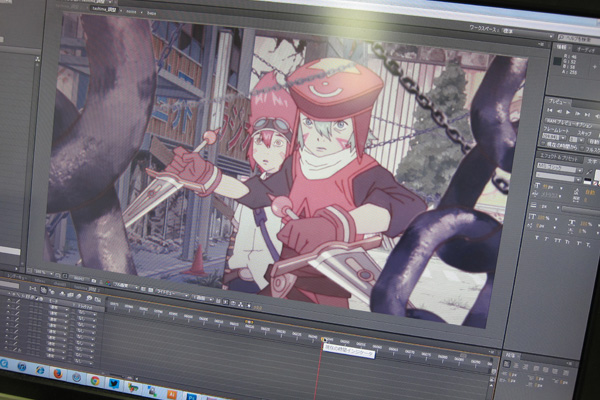Jump to first frame in preview panel
Screen dimensions: 600x400
tap(549, 110)
